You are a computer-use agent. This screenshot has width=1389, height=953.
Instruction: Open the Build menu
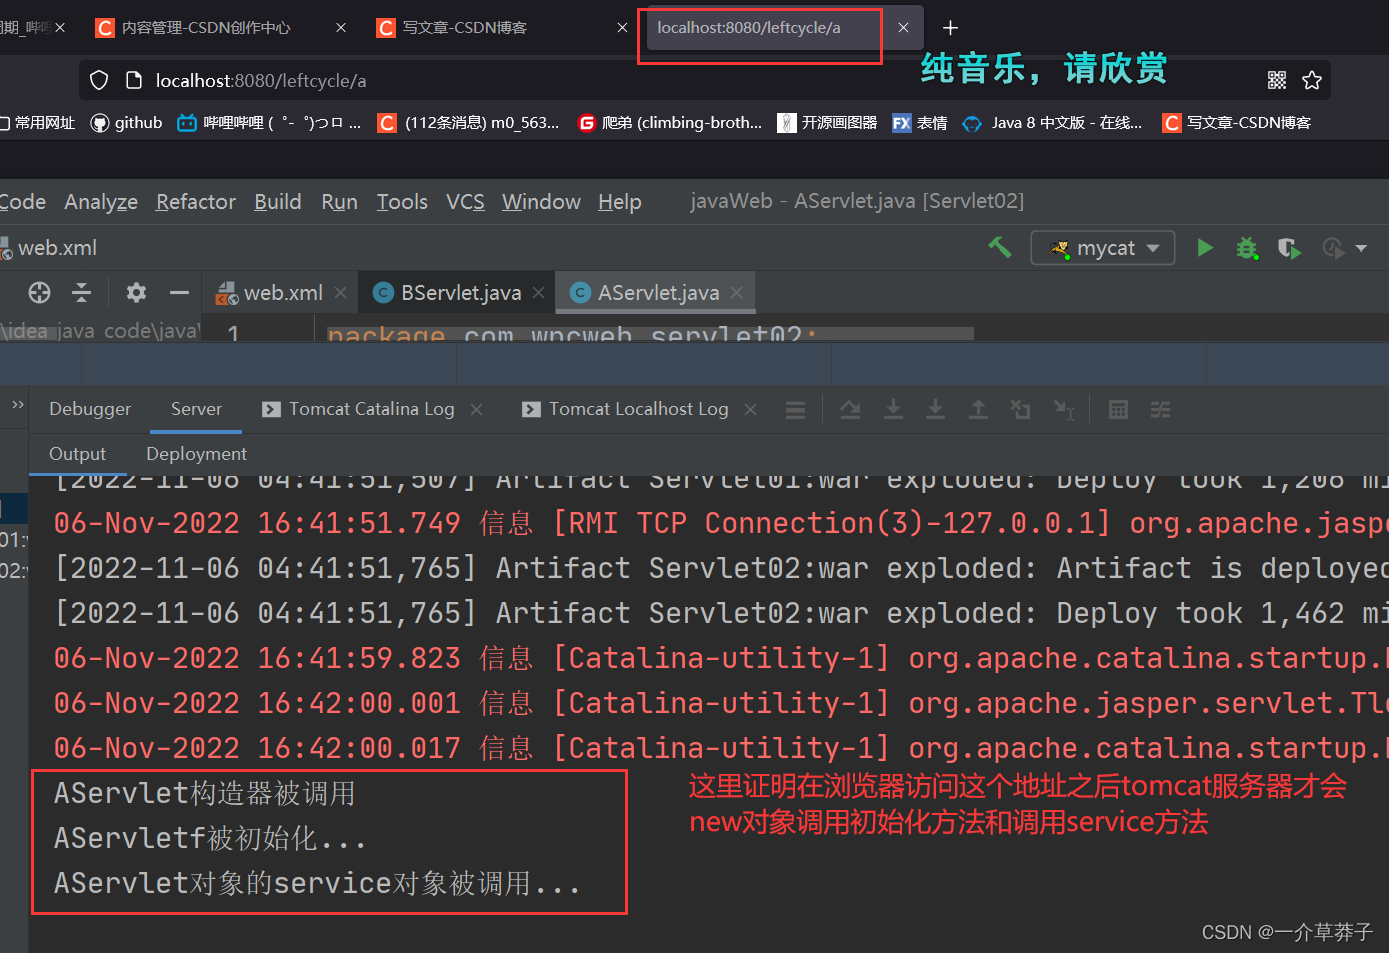pyautogui.click(x=278, y=202)
